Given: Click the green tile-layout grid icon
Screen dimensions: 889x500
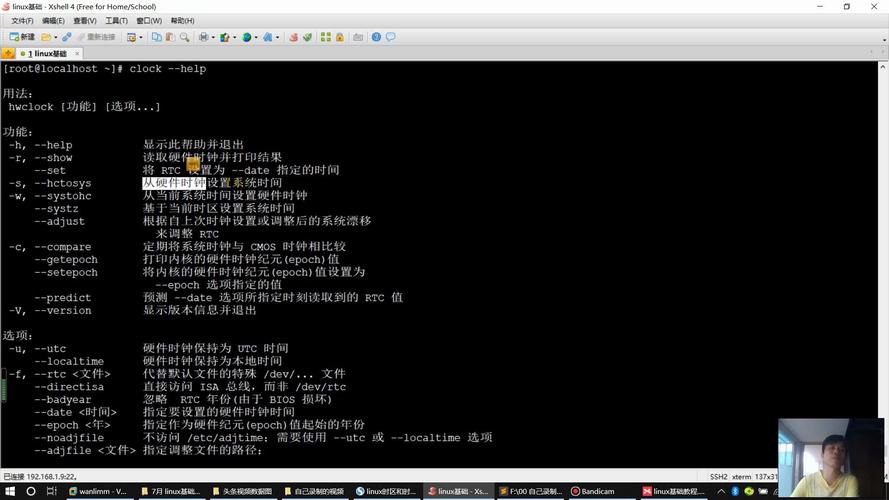Looking at the screenshot, I should tap(325, 37).
